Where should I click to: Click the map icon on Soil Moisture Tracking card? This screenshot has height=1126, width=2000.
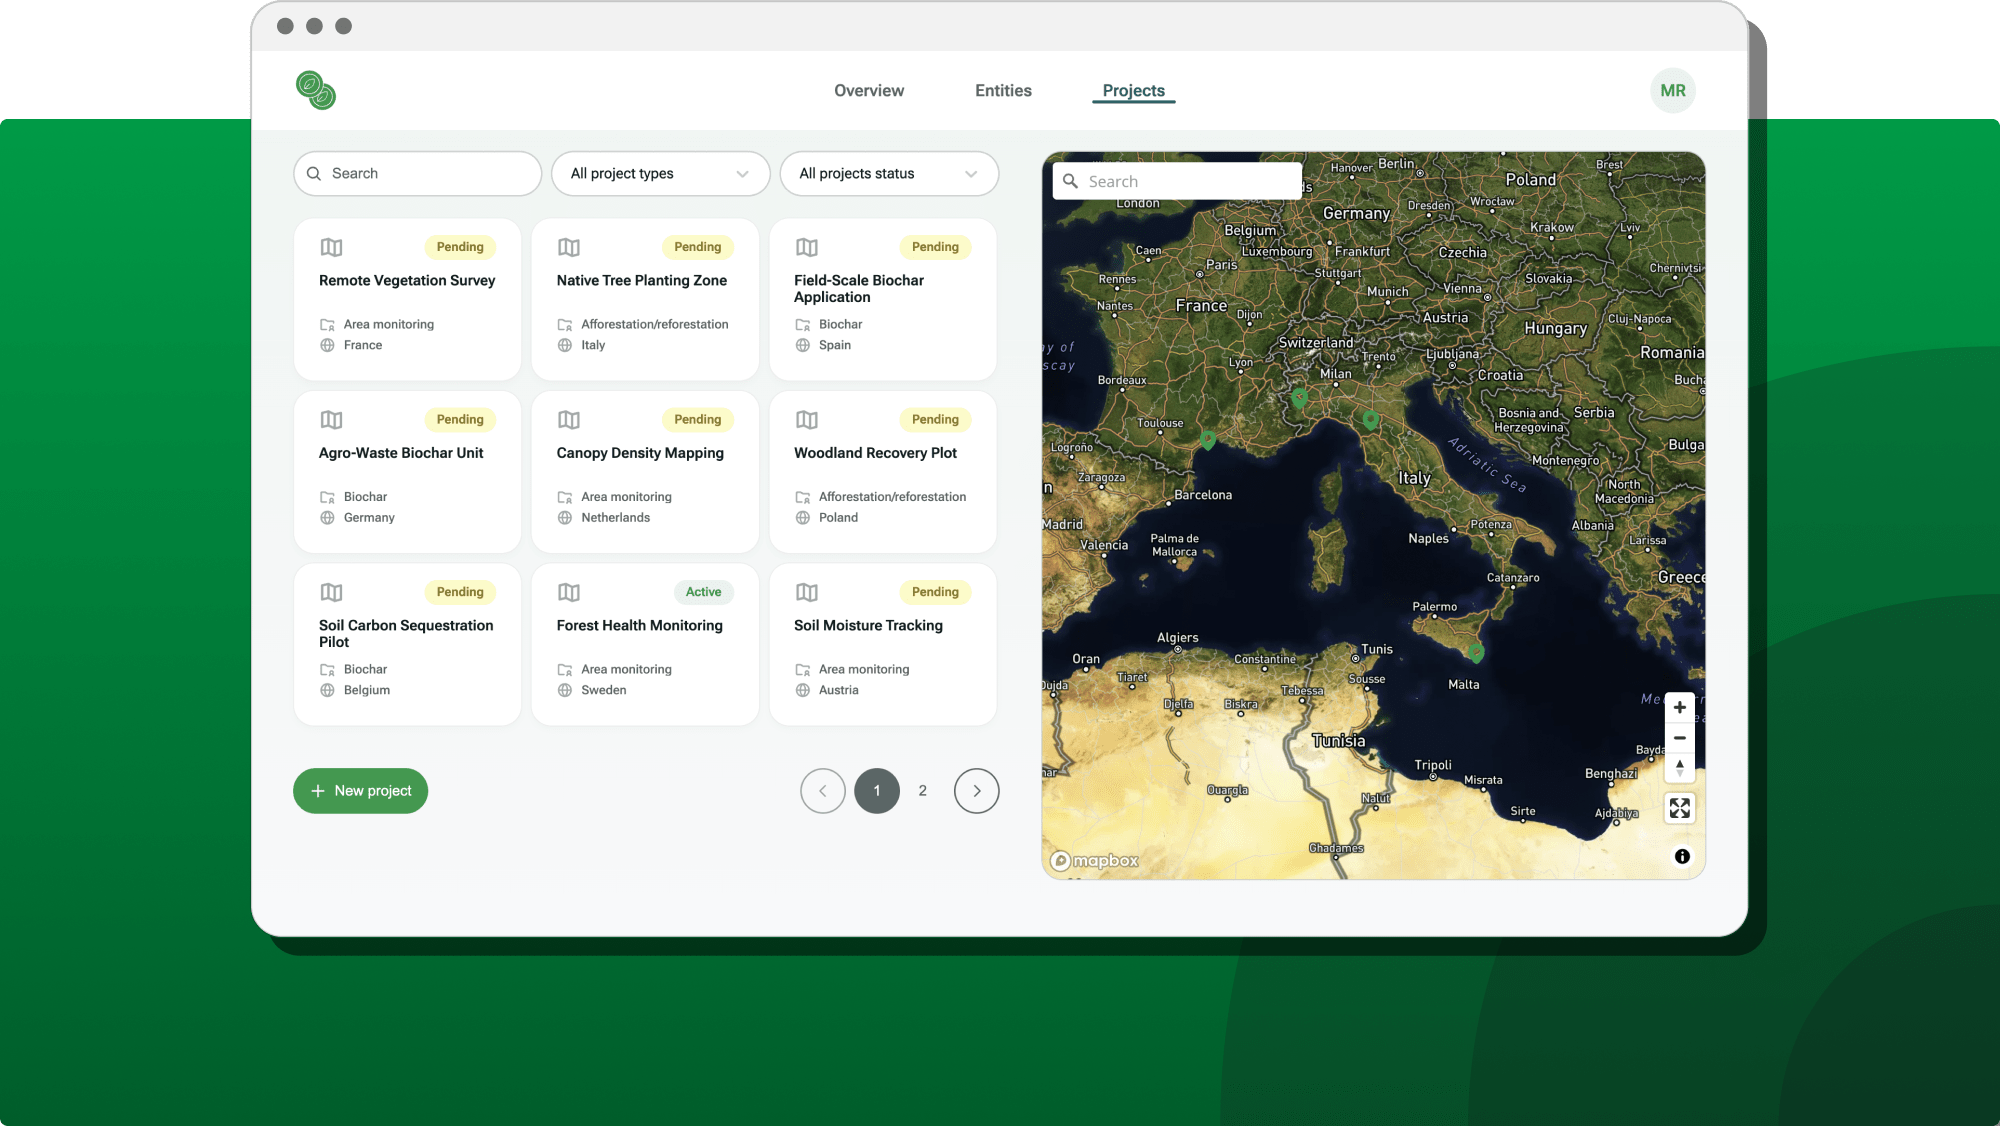click(x=807, y=592)
